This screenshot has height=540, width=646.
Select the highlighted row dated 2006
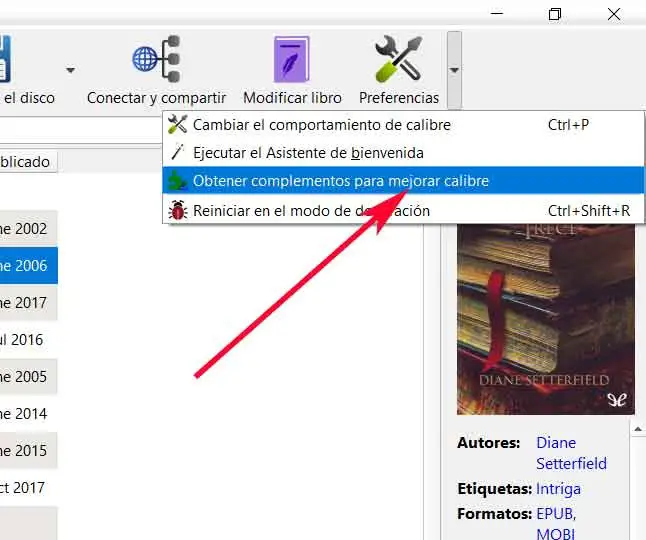[28, 266]
